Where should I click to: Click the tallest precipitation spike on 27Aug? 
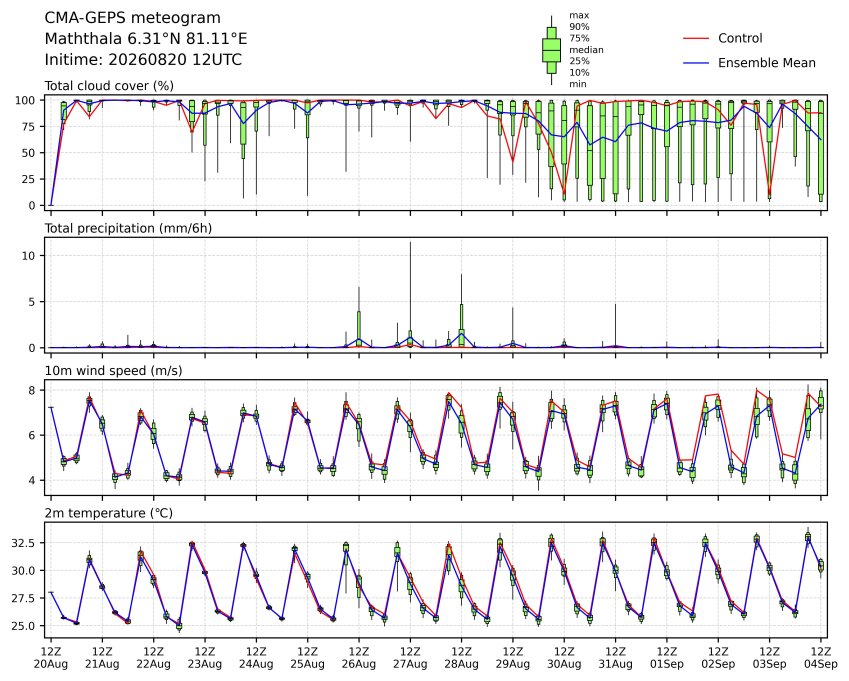pos(410,292)
